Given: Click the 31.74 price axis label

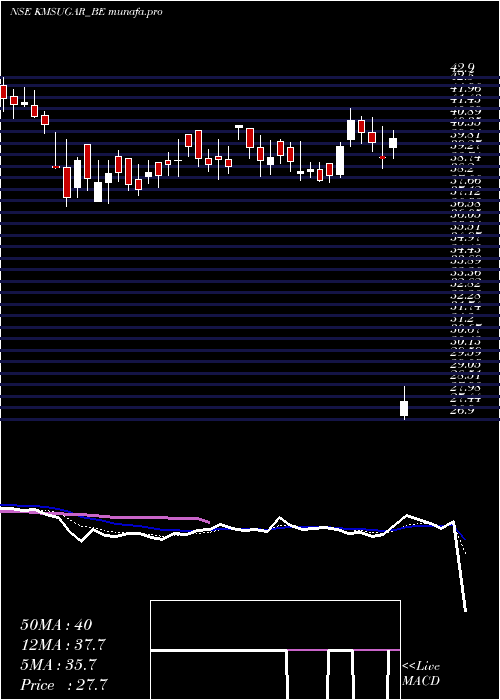Looking at the screenshot, I should [465, 308].
